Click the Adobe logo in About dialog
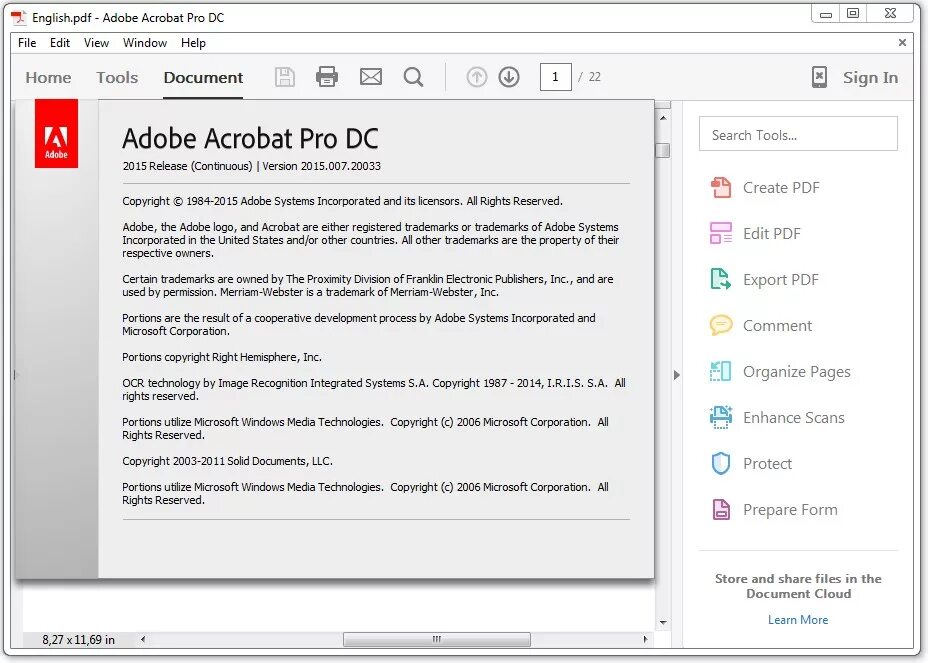 (56, 133)
